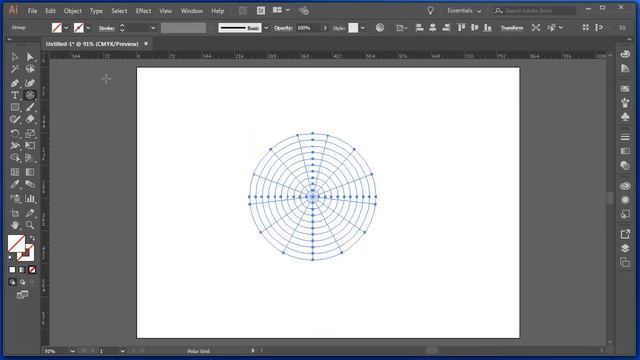Image resolution: width=640 pixels, height=360 pixels.
Task: Open the Edit menu
Action: click(50, 11)
